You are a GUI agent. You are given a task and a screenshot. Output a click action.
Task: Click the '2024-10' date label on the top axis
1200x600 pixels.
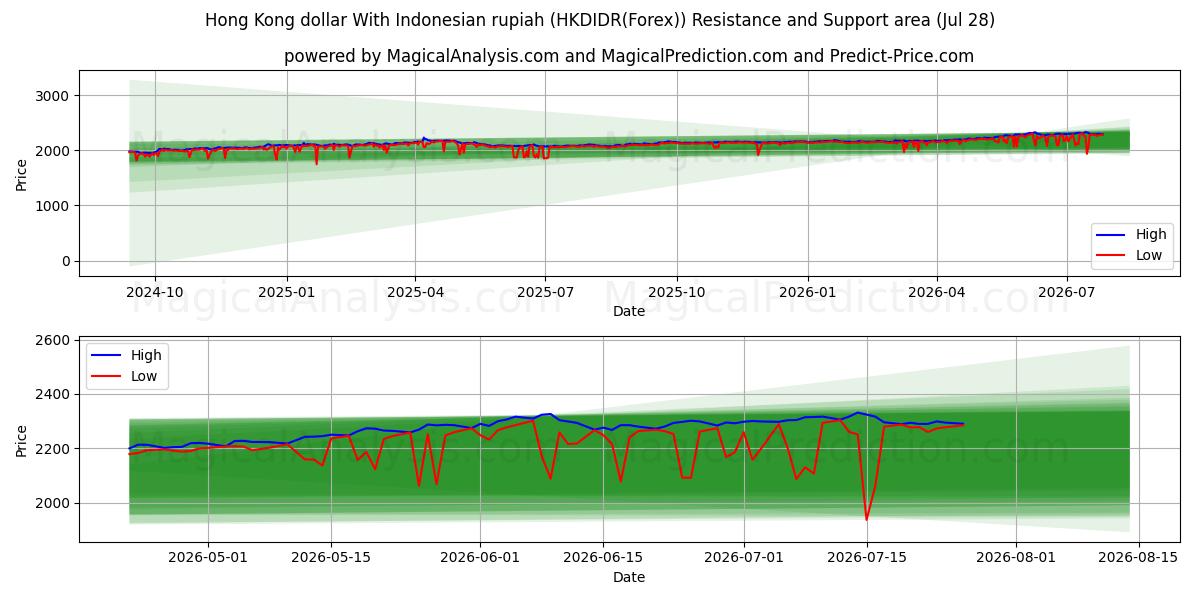click(155, 293)
